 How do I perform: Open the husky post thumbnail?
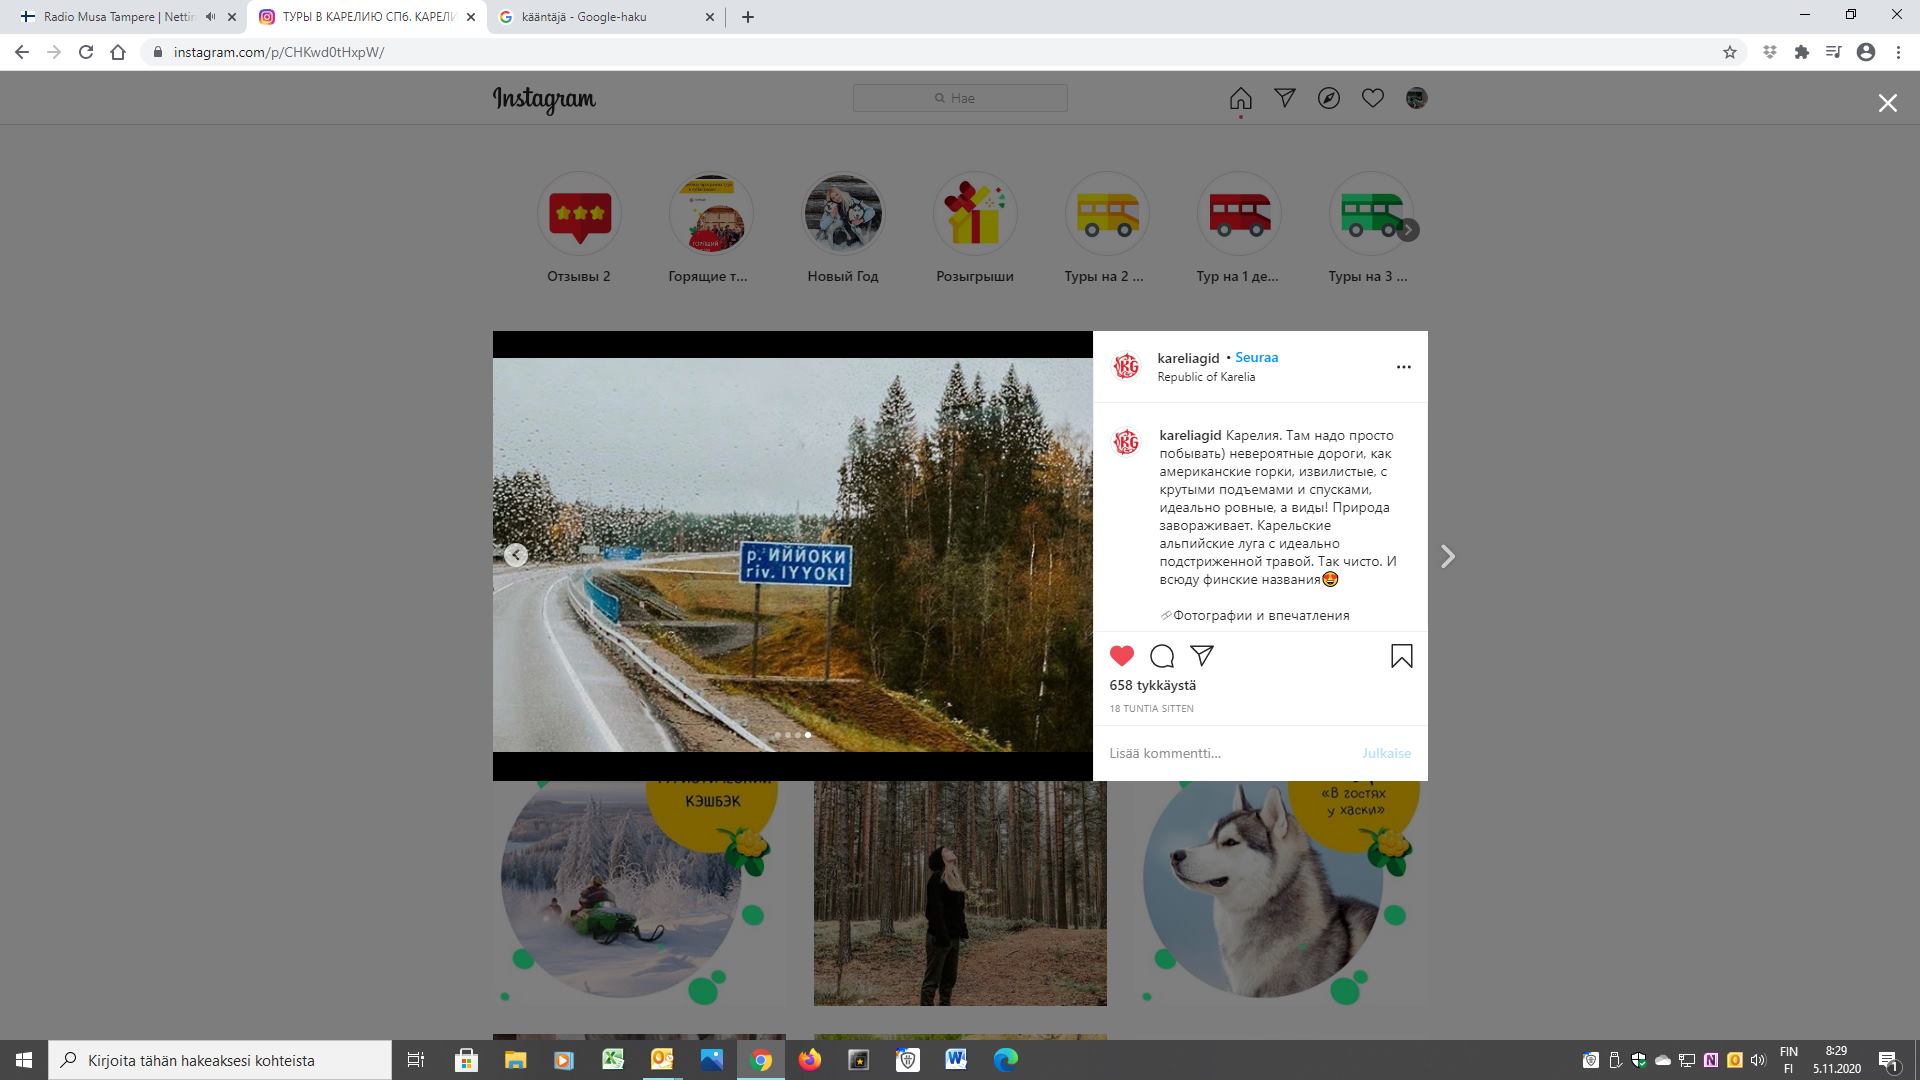[1281, 893]
